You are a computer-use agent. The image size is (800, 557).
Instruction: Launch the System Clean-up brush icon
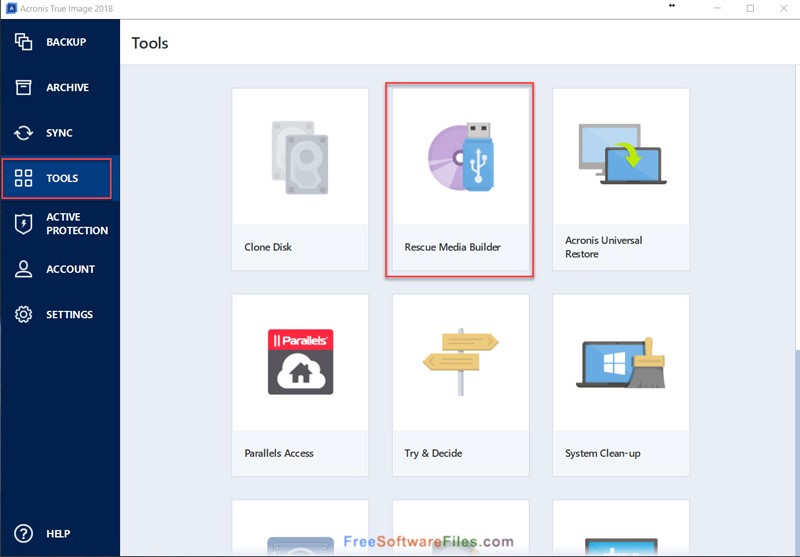tap(622, 363)
